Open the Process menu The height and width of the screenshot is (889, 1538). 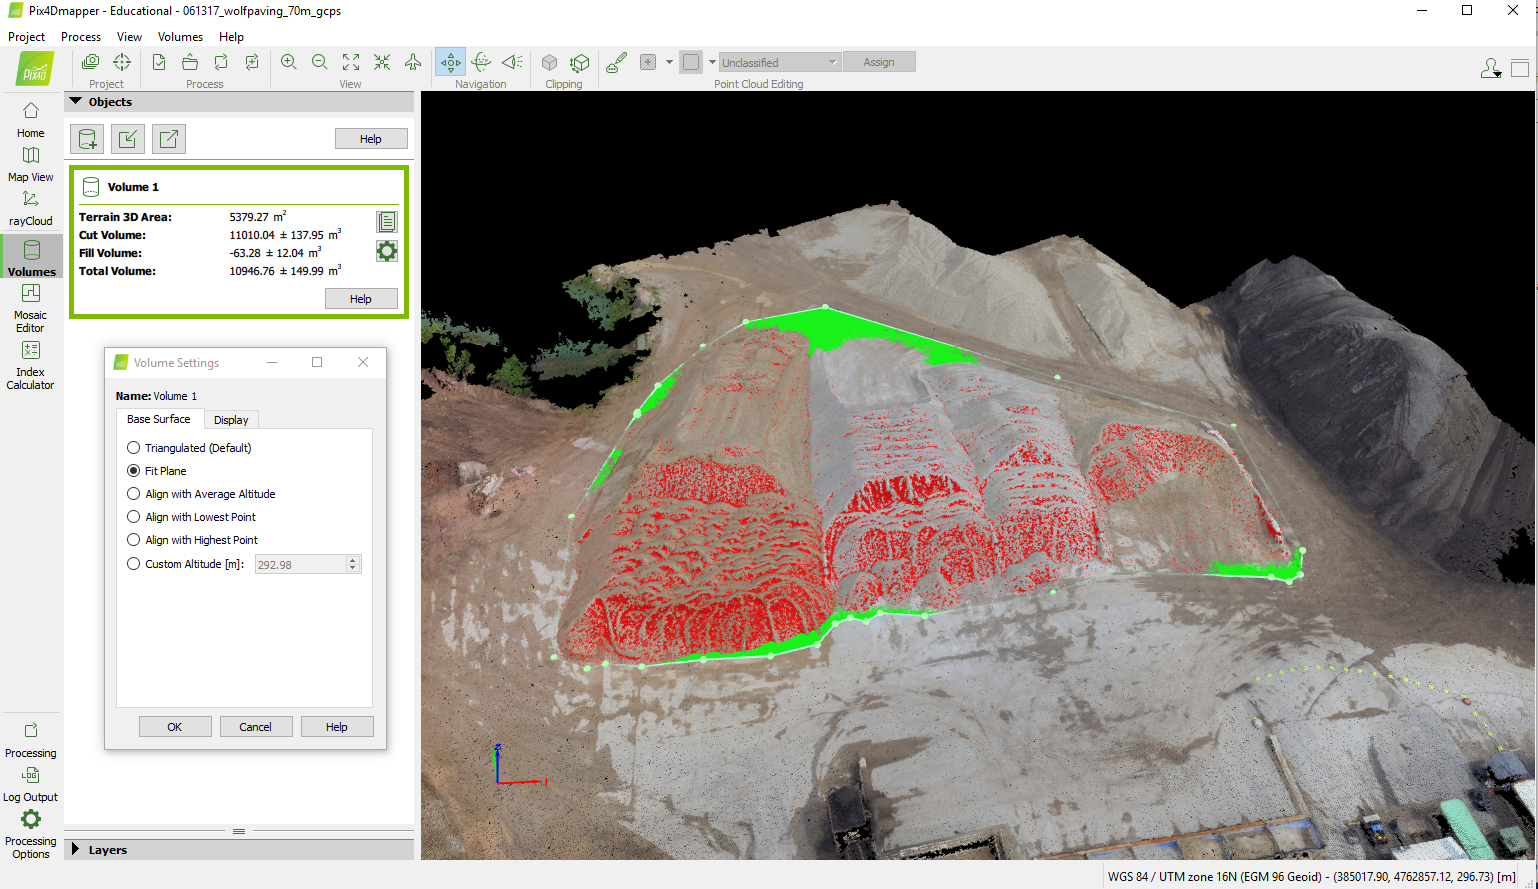[81, 37]
